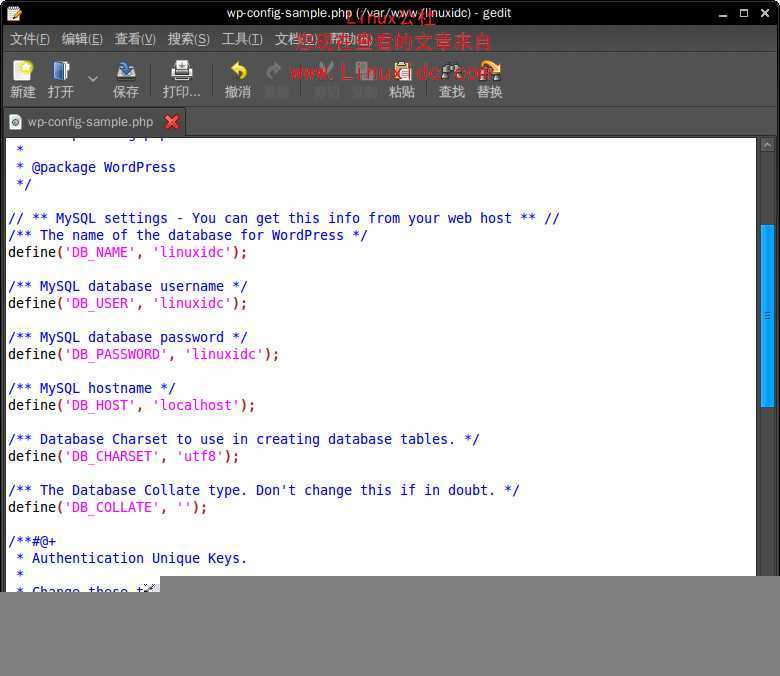Close the wp-config-sample.php tab with the red X
The height and width of the screenshot is (676, 780).
pyautogui.click(x=172, y=121)
